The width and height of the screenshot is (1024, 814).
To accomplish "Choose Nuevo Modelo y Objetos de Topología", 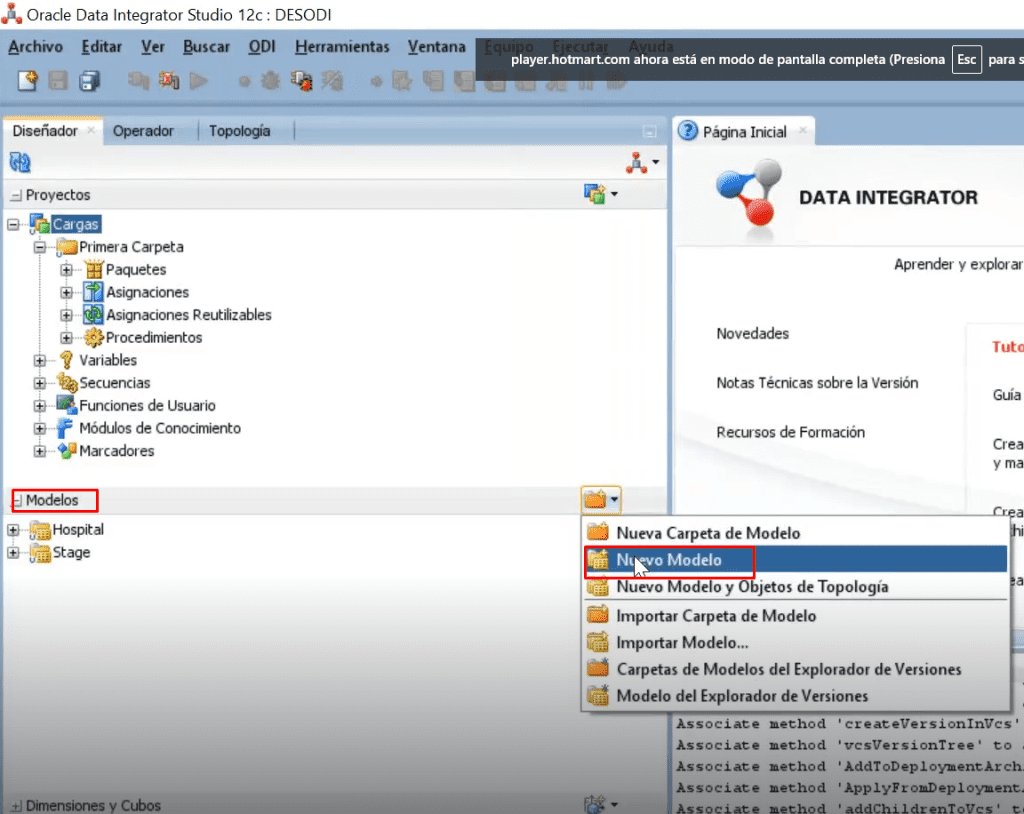I will tap(795, 587).
